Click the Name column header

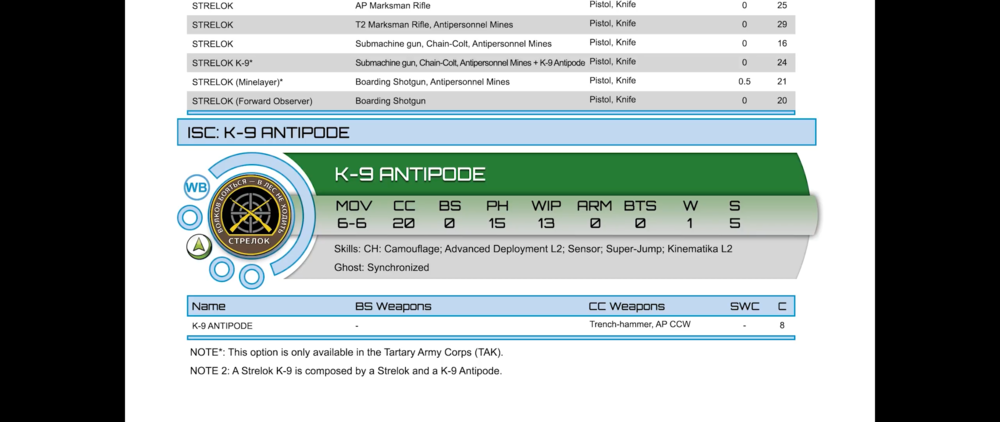[209, 306]
